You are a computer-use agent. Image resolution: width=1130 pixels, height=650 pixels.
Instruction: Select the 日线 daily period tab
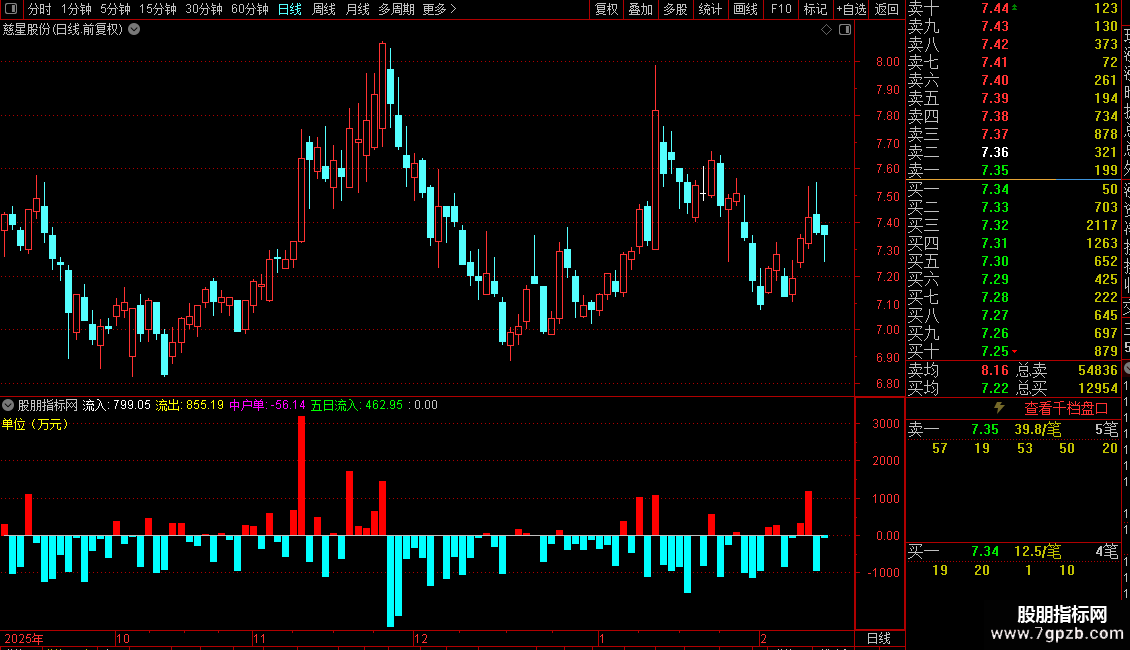tap(290, 9)
